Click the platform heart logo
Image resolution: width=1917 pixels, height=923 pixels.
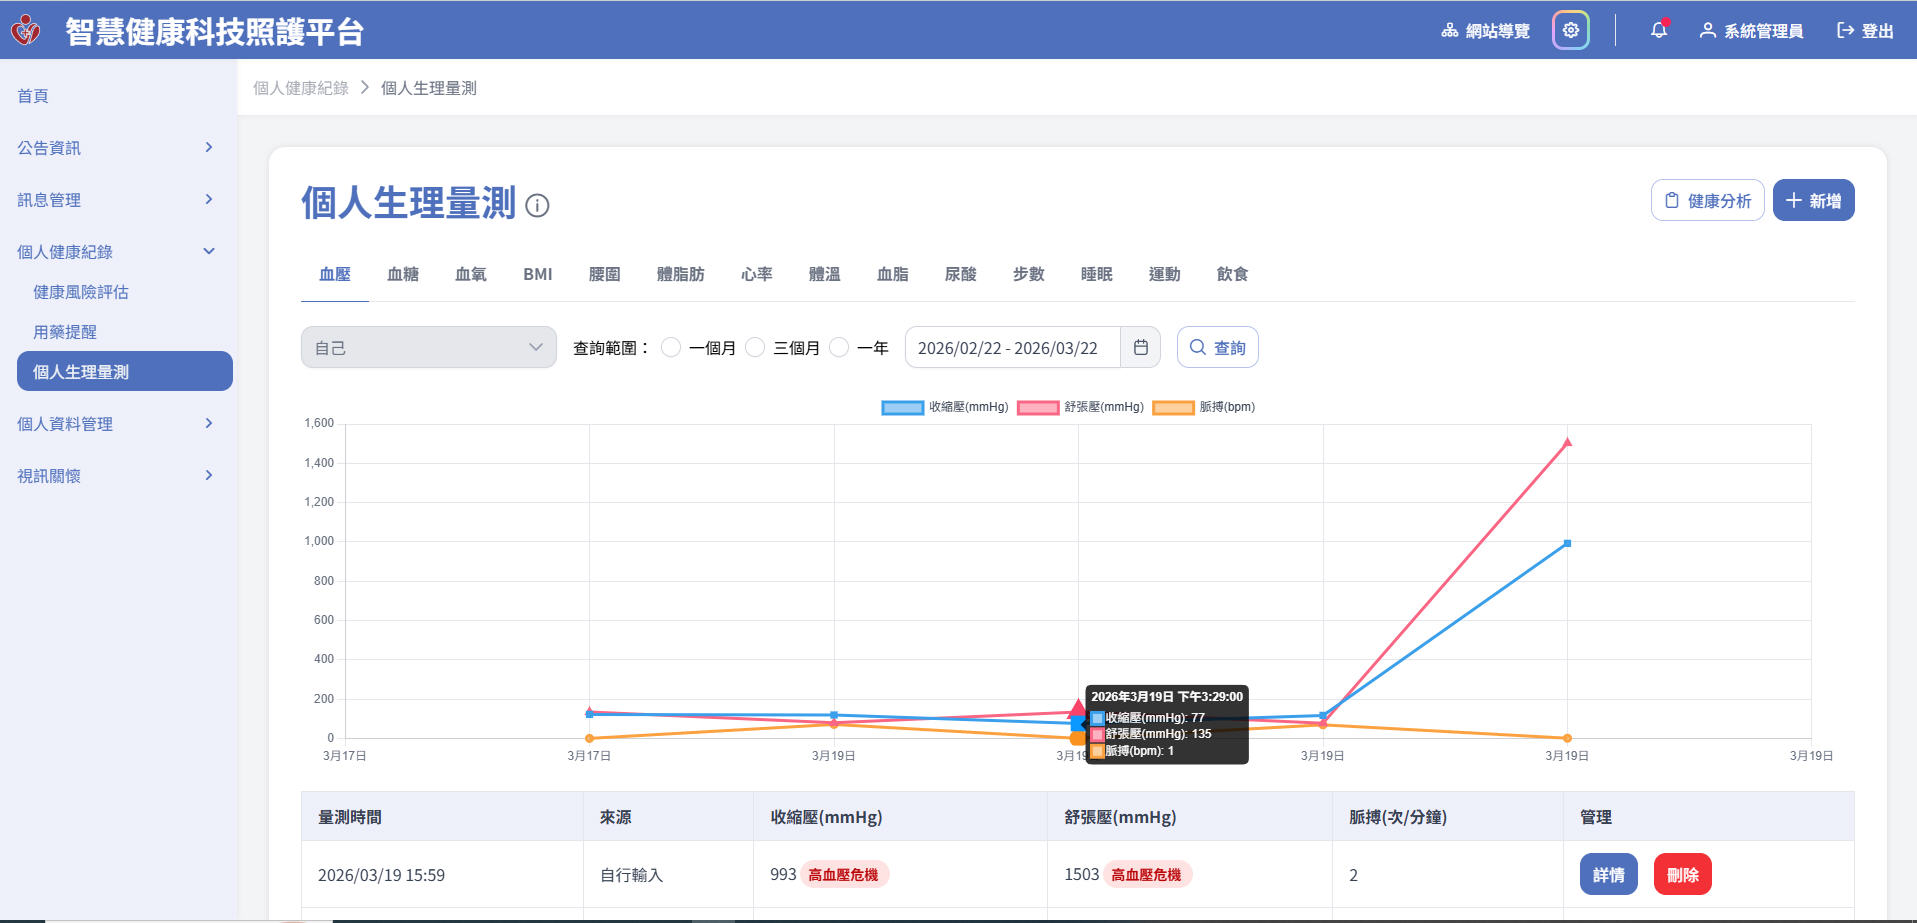(x=26, y=30)
